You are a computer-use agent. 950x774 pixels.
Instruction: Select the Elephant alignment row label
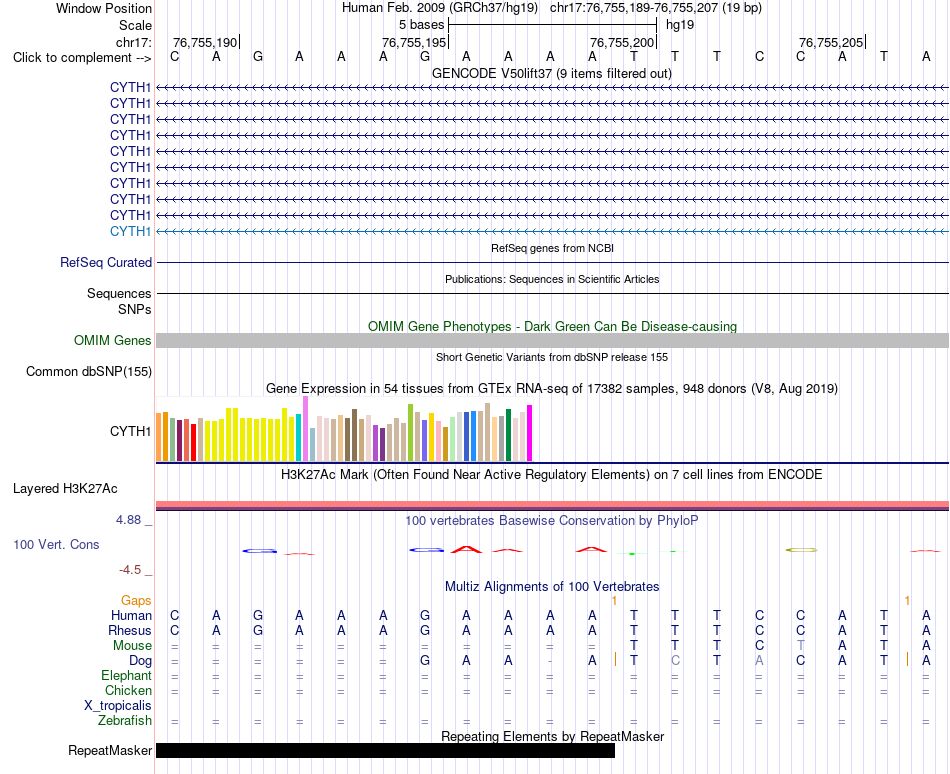(127, 675)
